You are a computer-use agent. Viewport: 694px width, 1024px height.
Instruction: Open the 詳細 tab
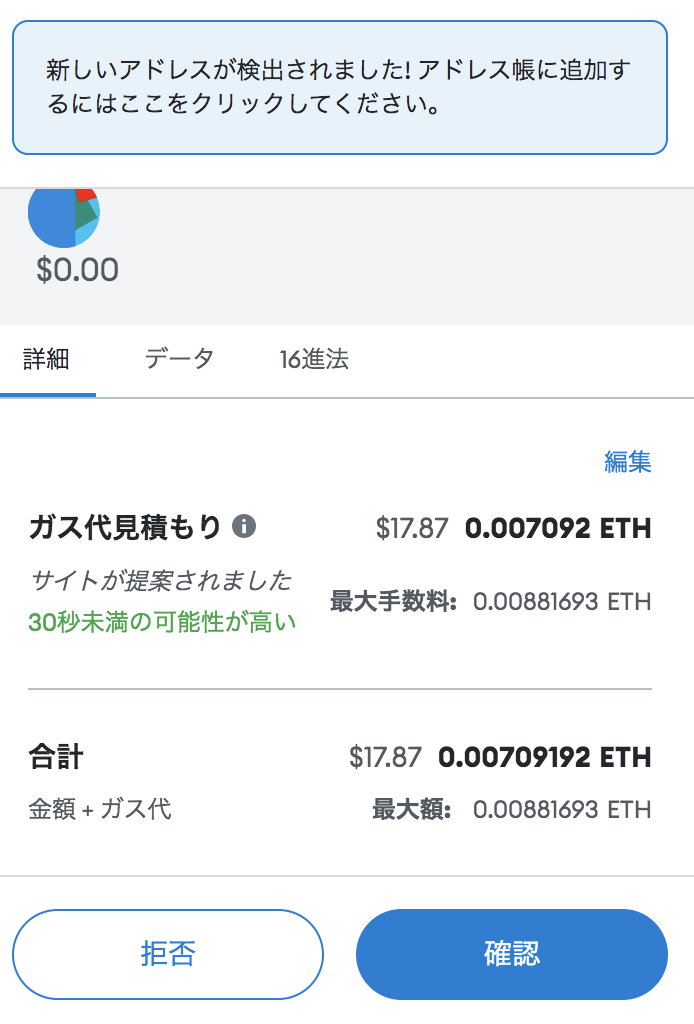tap(48, 360)
